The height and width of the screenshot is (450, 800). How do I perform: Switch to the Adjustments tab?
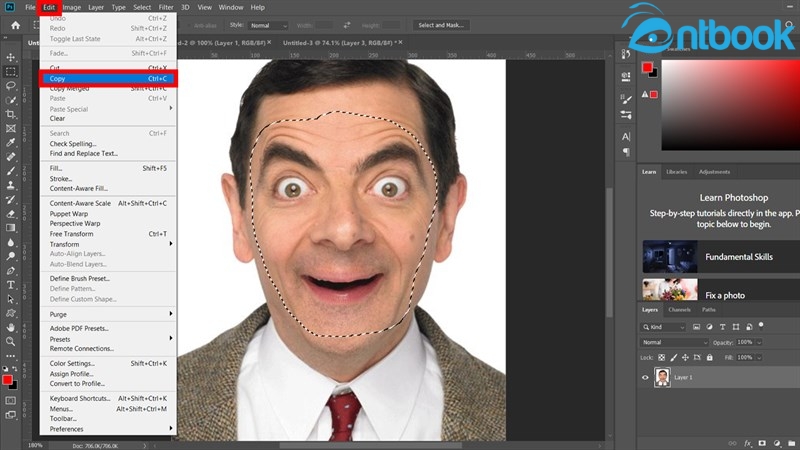click(714, 172)
